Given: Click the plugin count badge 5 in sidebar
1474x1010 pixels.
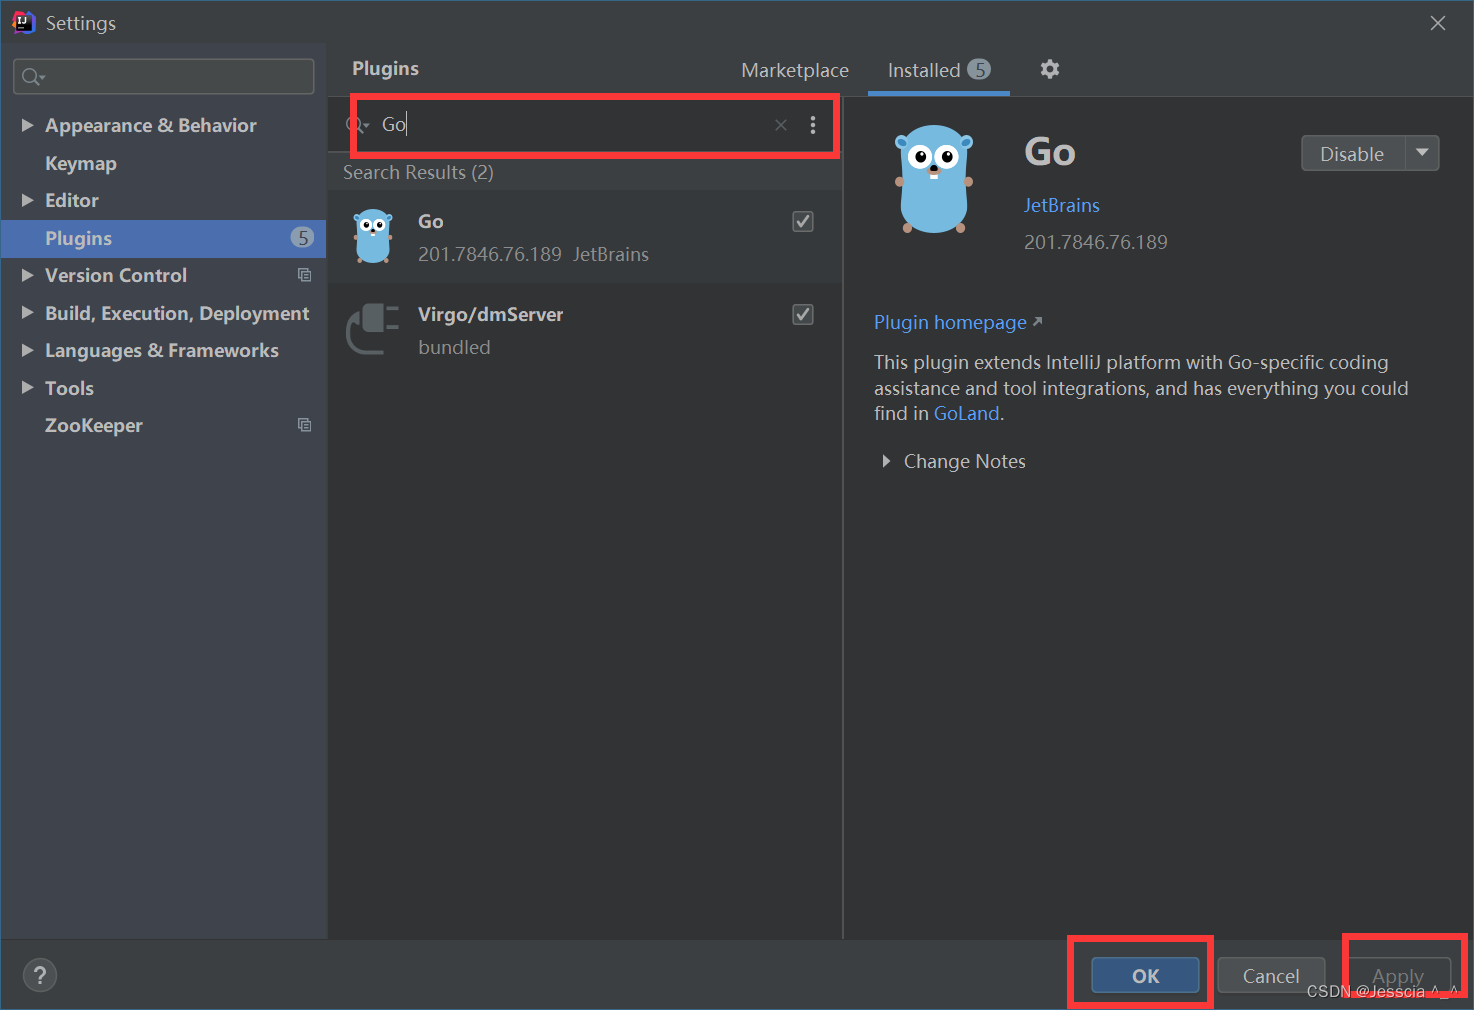Looking at the screenshot, I should [x=302, y=237].
